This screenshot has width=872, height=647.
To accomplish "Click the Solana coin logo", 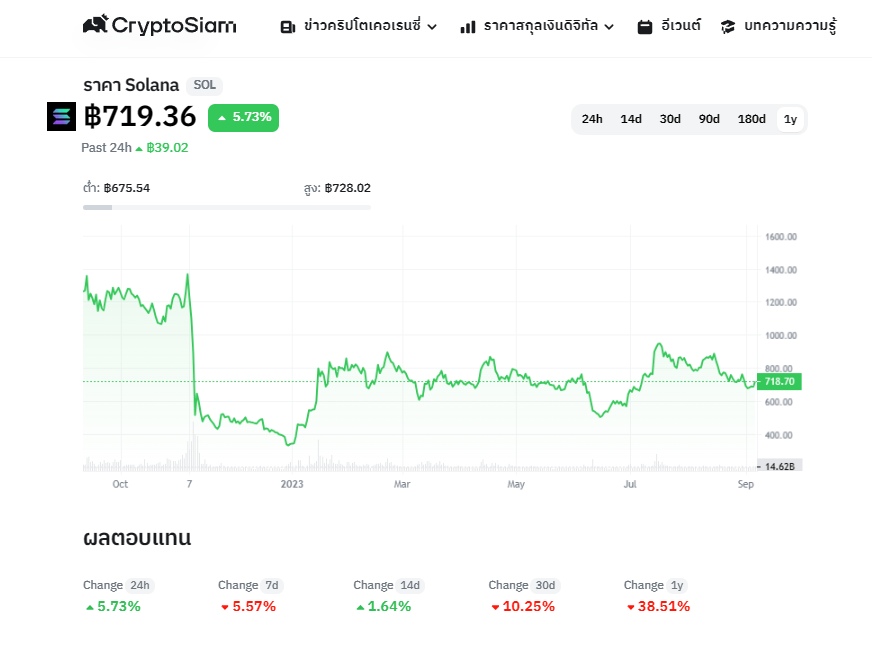I will tap(61, 116).
